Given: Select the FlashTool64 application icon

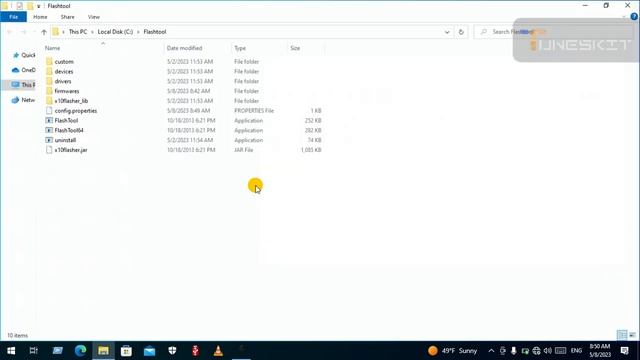Looking at the screenshot, I should point(49,130).
